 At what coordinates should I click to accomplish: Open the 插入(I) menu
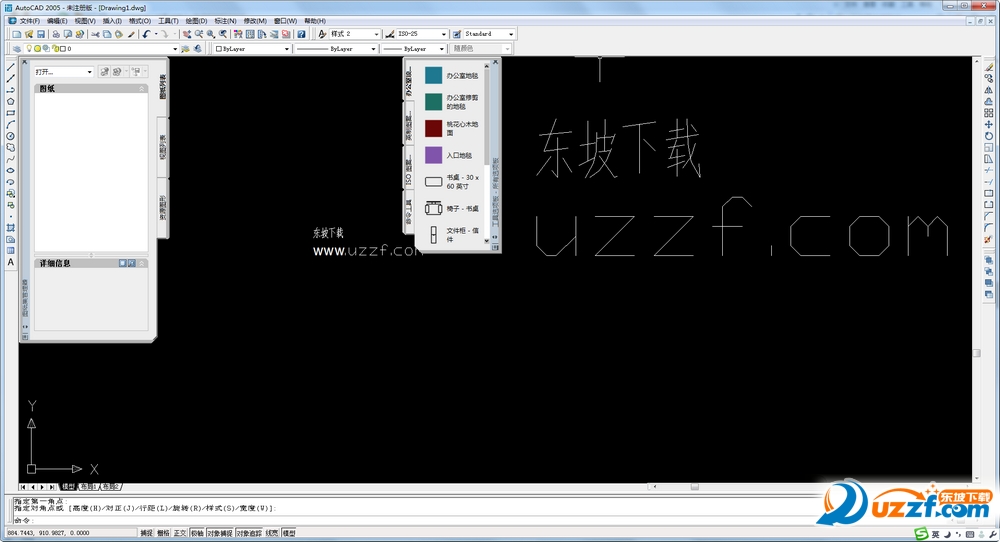point(112,21)
